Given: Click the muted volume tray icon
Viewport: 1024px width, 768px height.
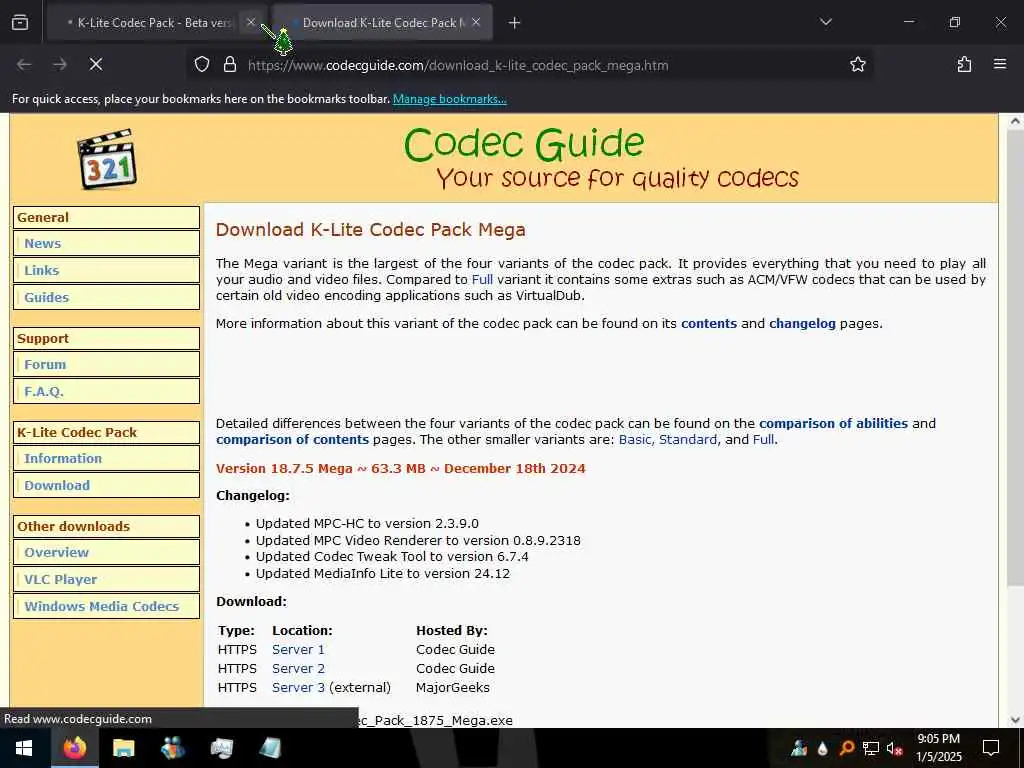Looking at the screenshot, I should 895,748.
